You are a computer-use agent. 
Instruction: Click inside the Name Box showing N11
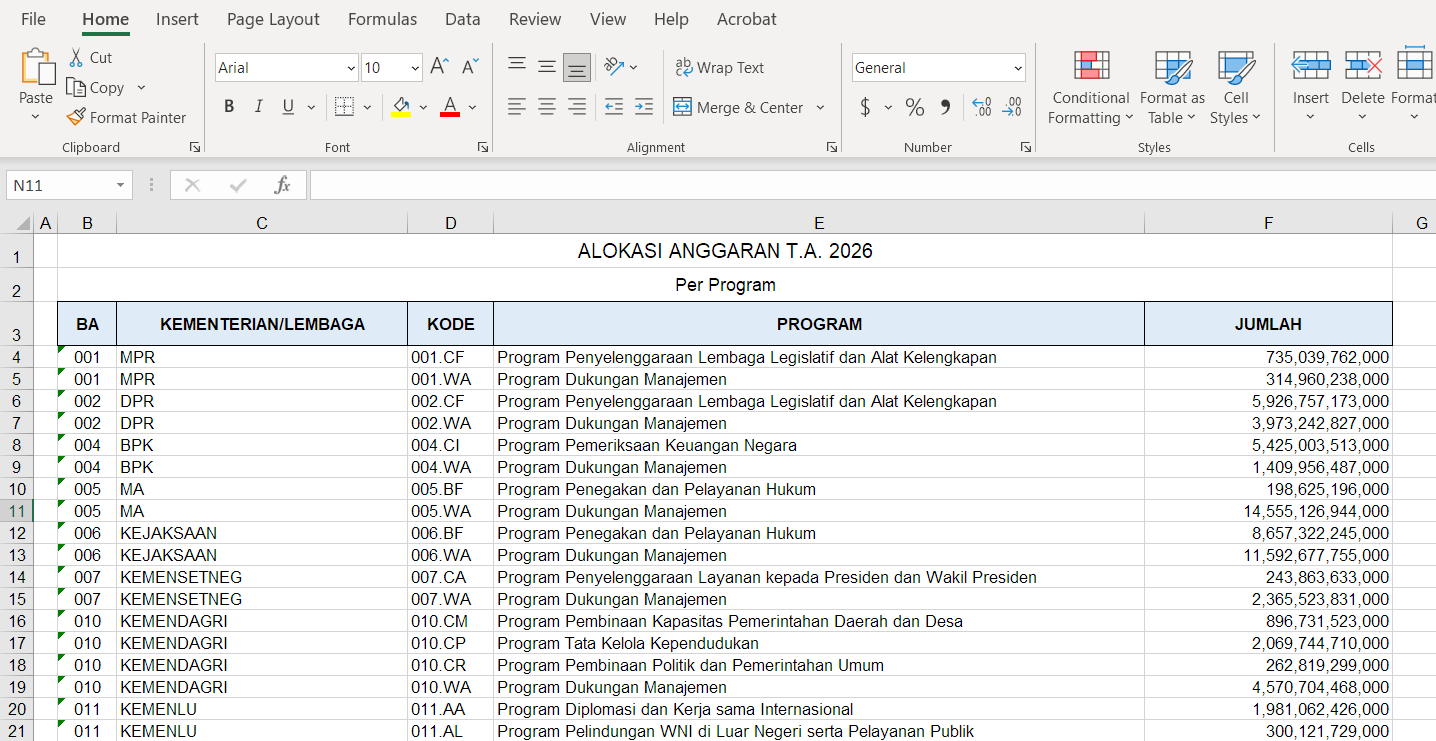[60, 185]
